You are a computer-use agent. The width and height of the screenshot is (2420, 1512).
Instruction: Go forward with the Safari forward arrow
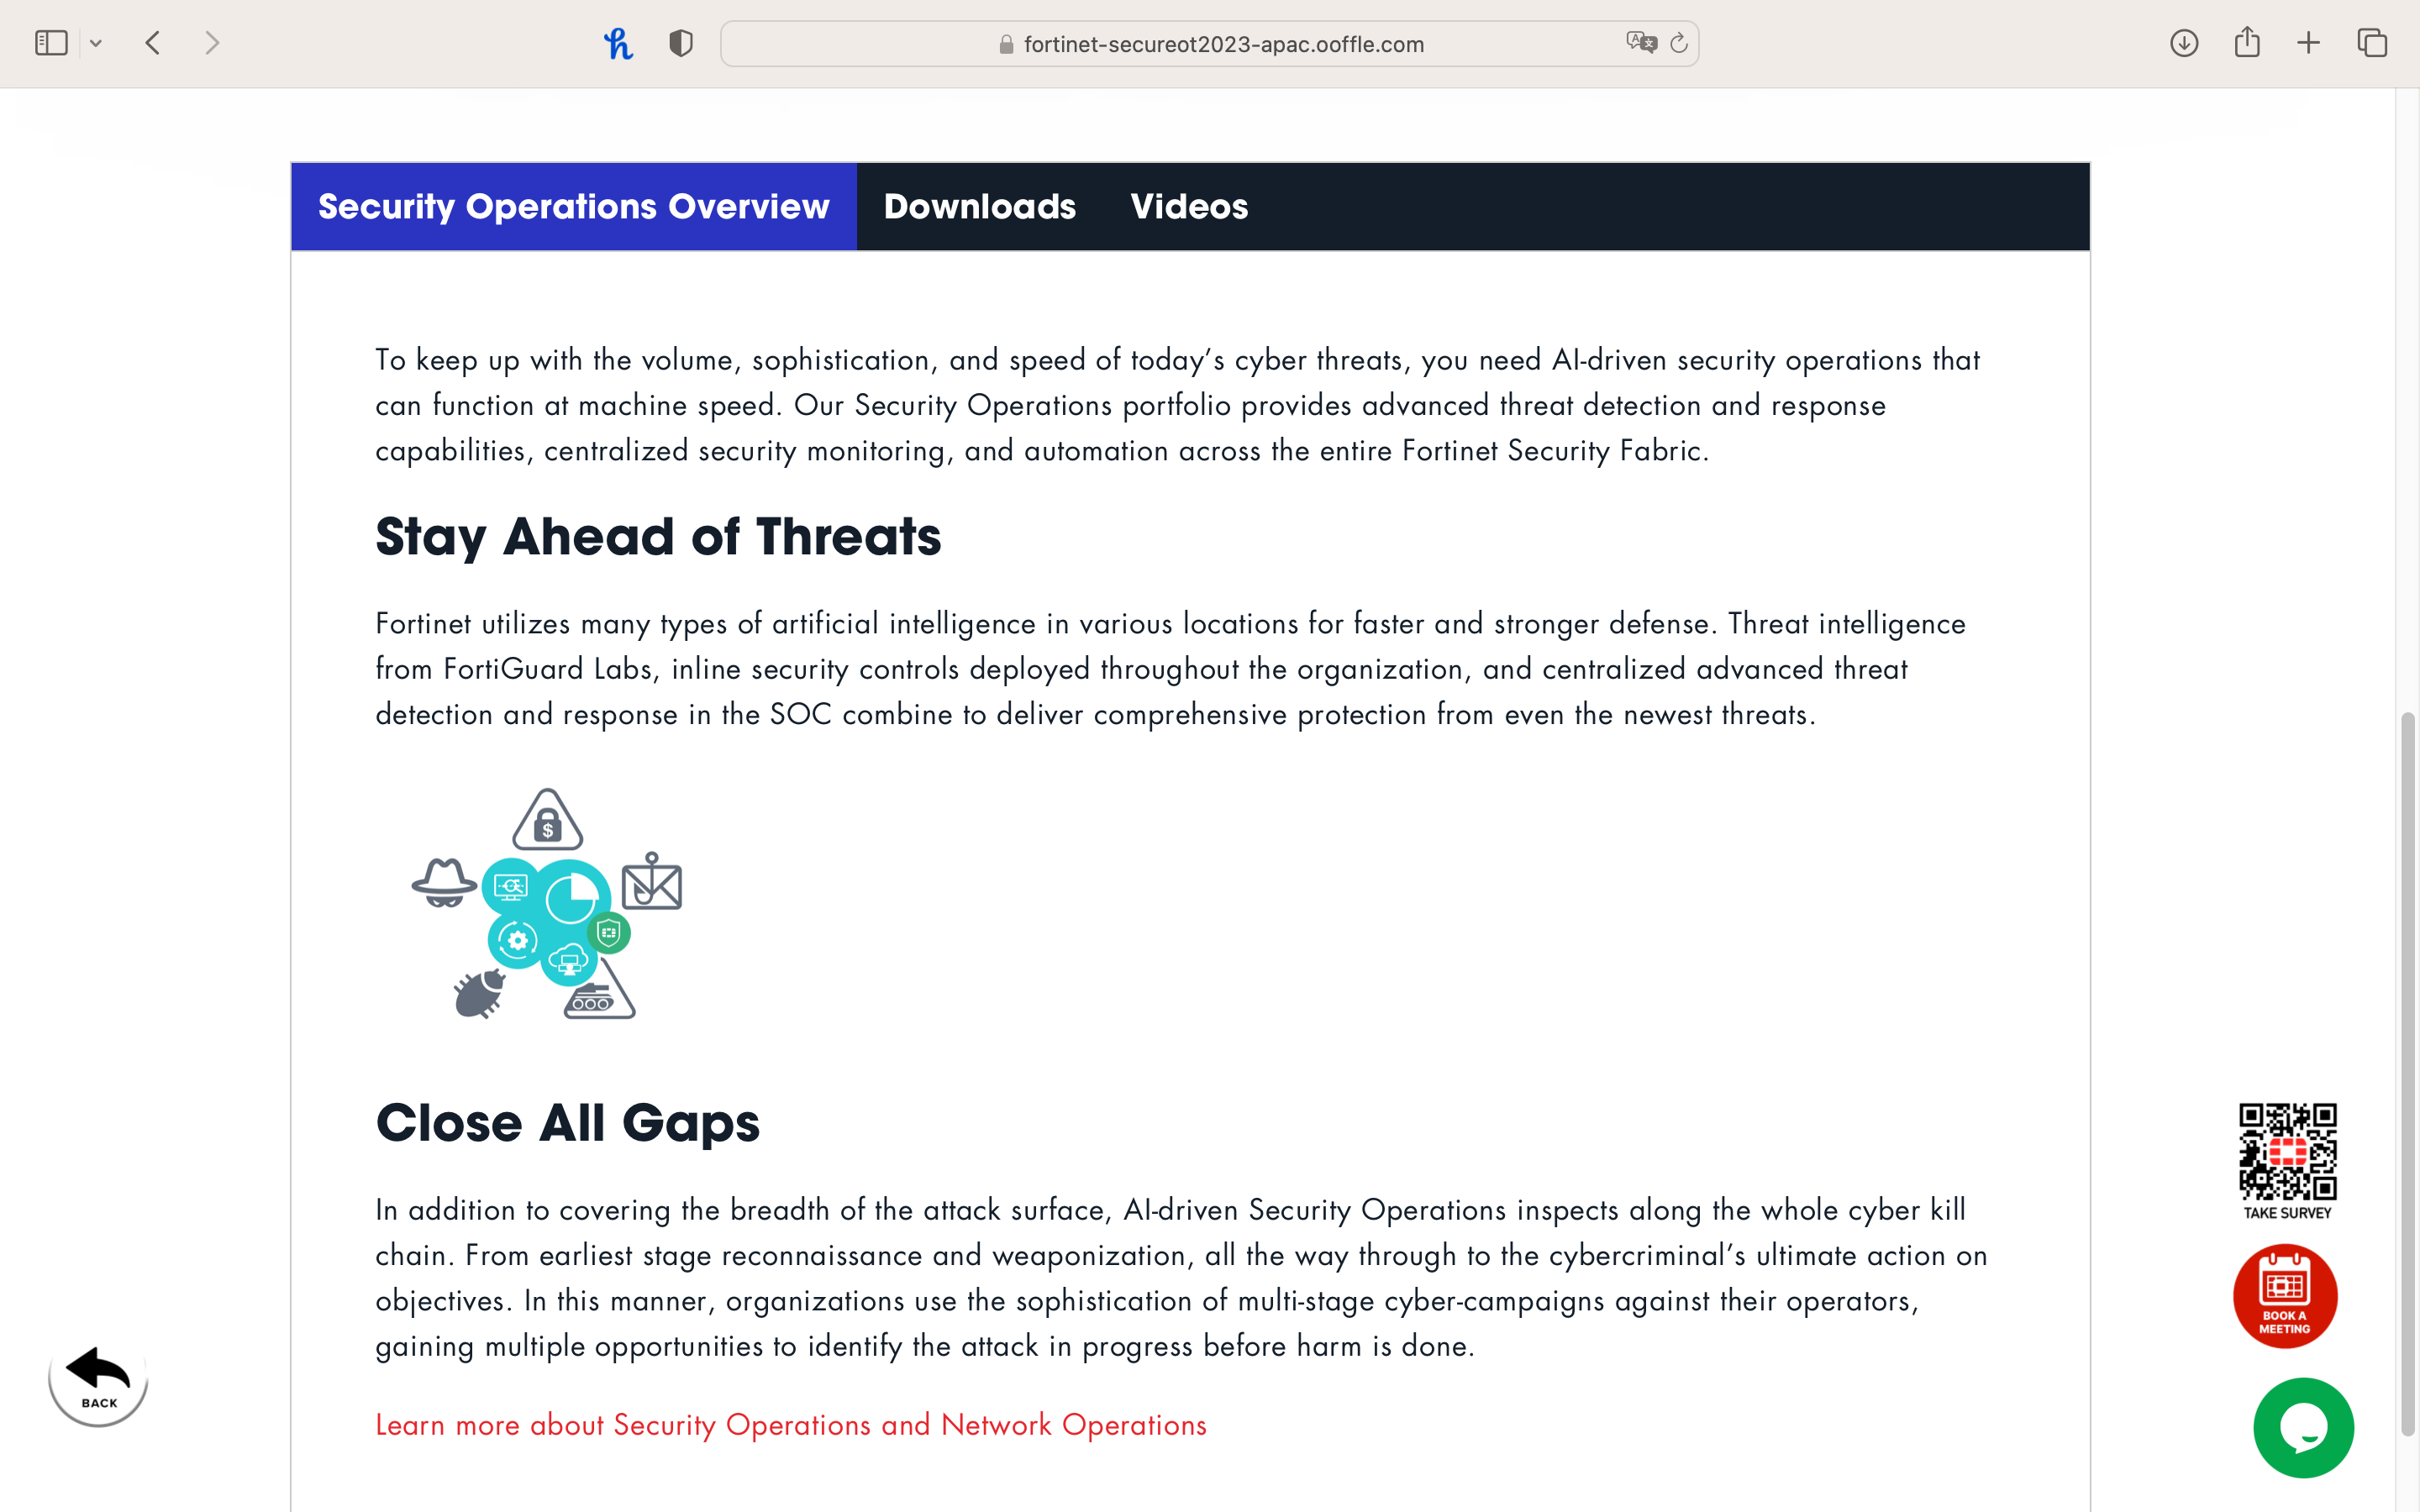point(211,43)
